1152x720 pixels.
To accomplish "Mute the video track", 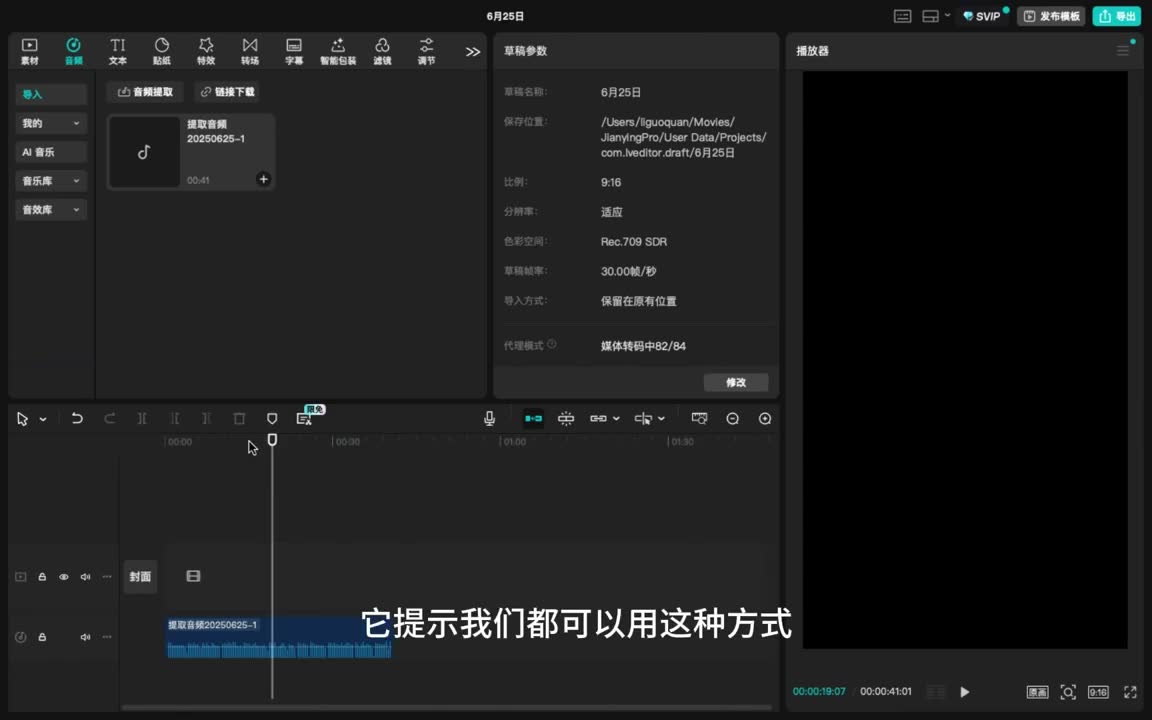I will [85, 577].
